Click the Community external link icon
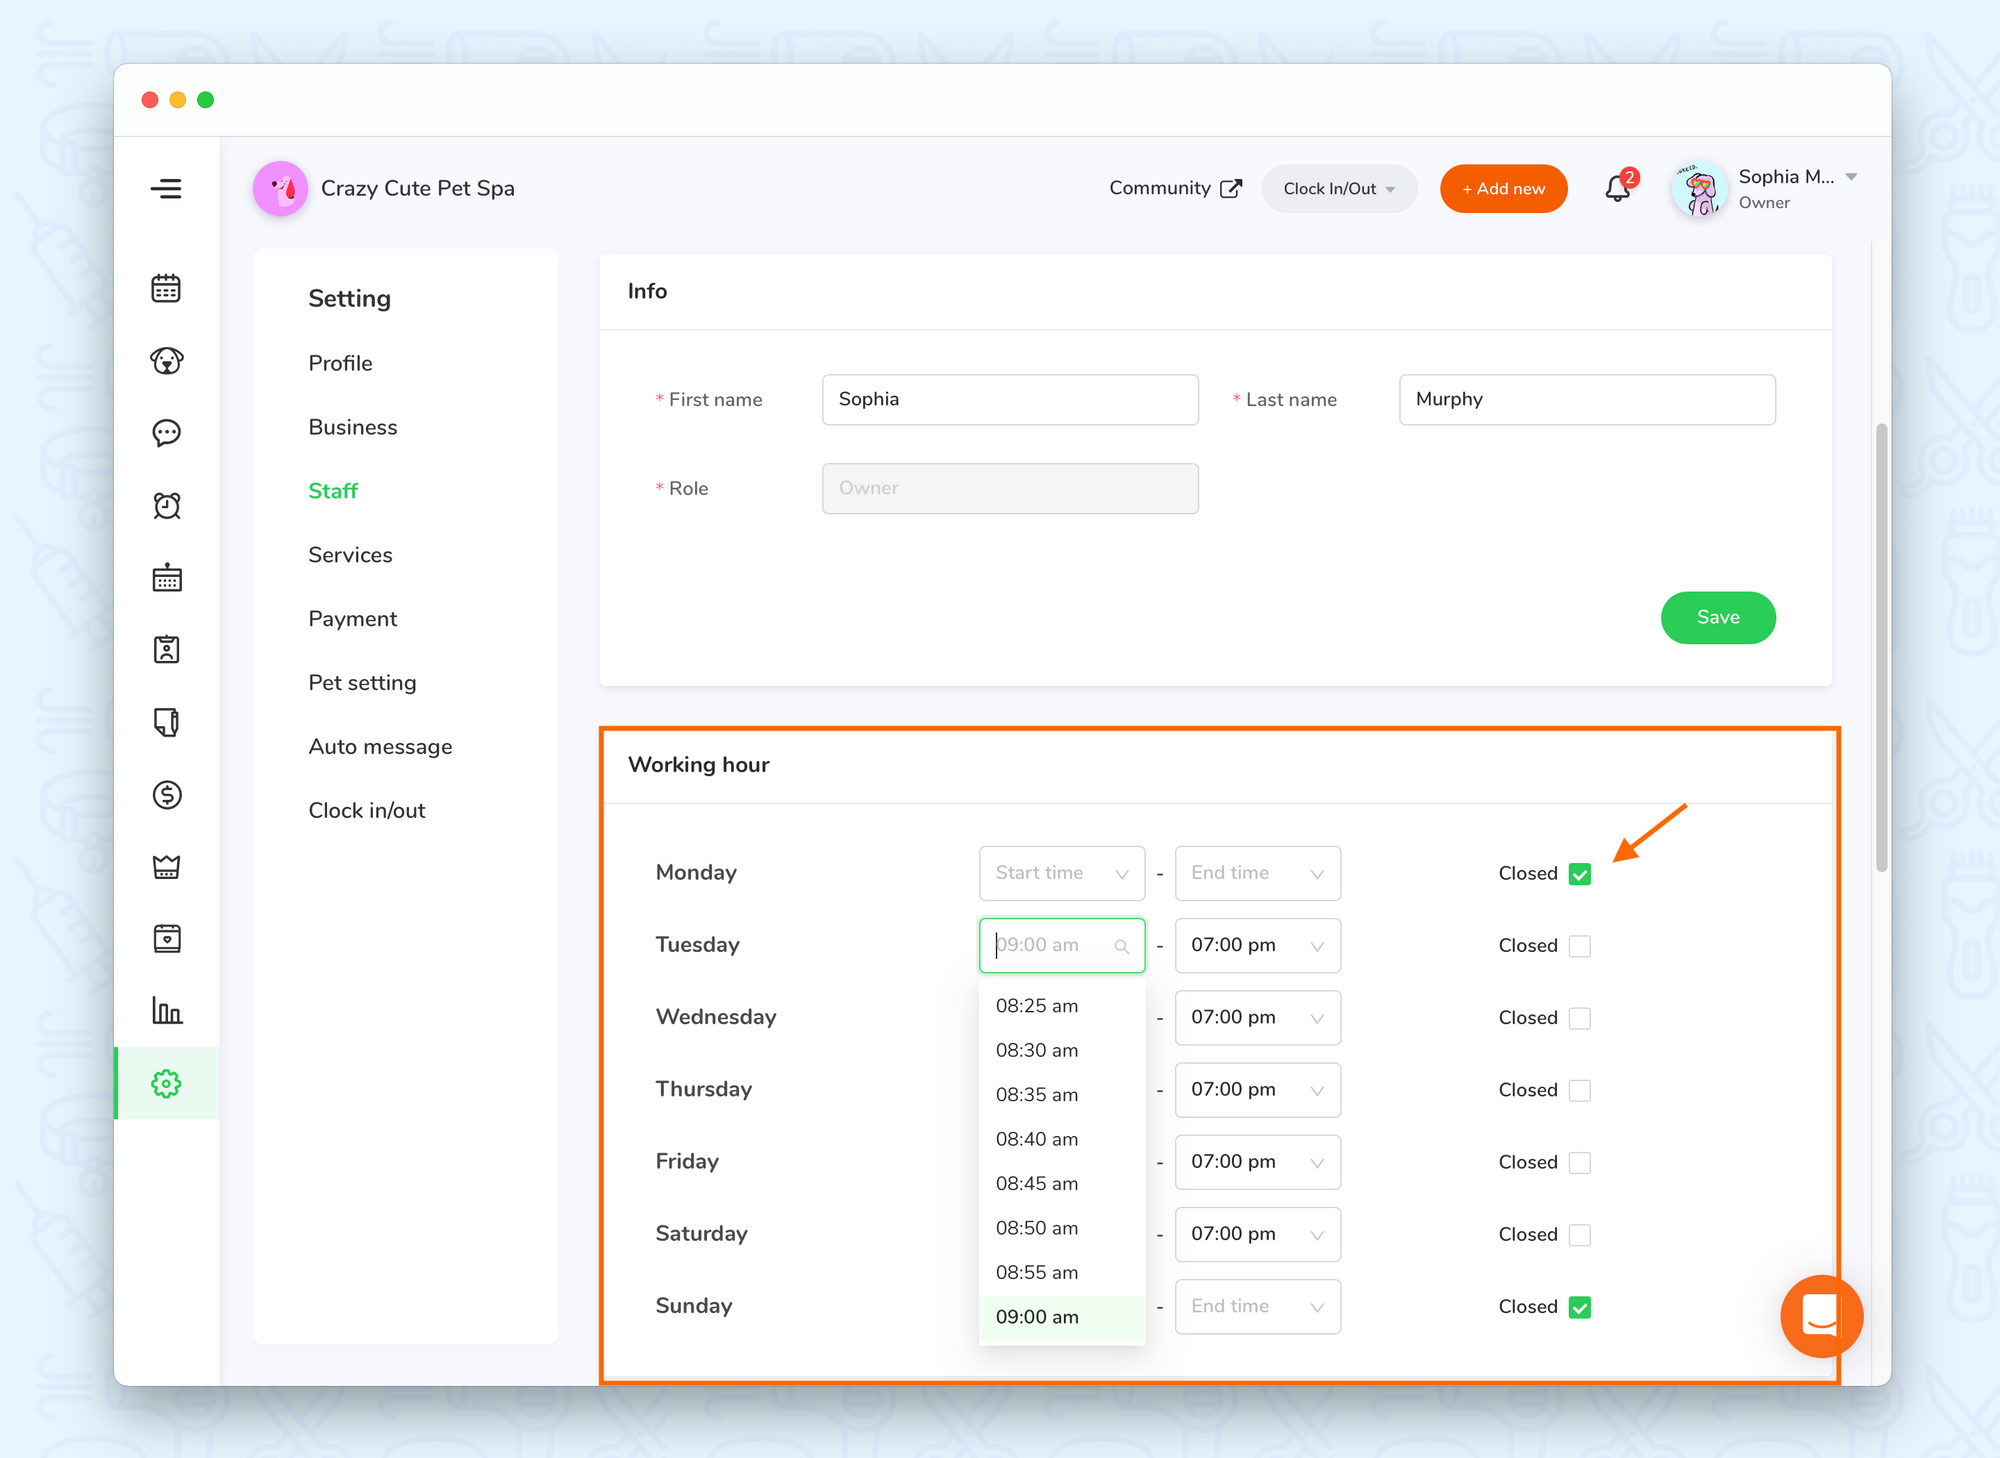Image resolution: width=2000 pixels, height=1458 pixels. 1231,188
